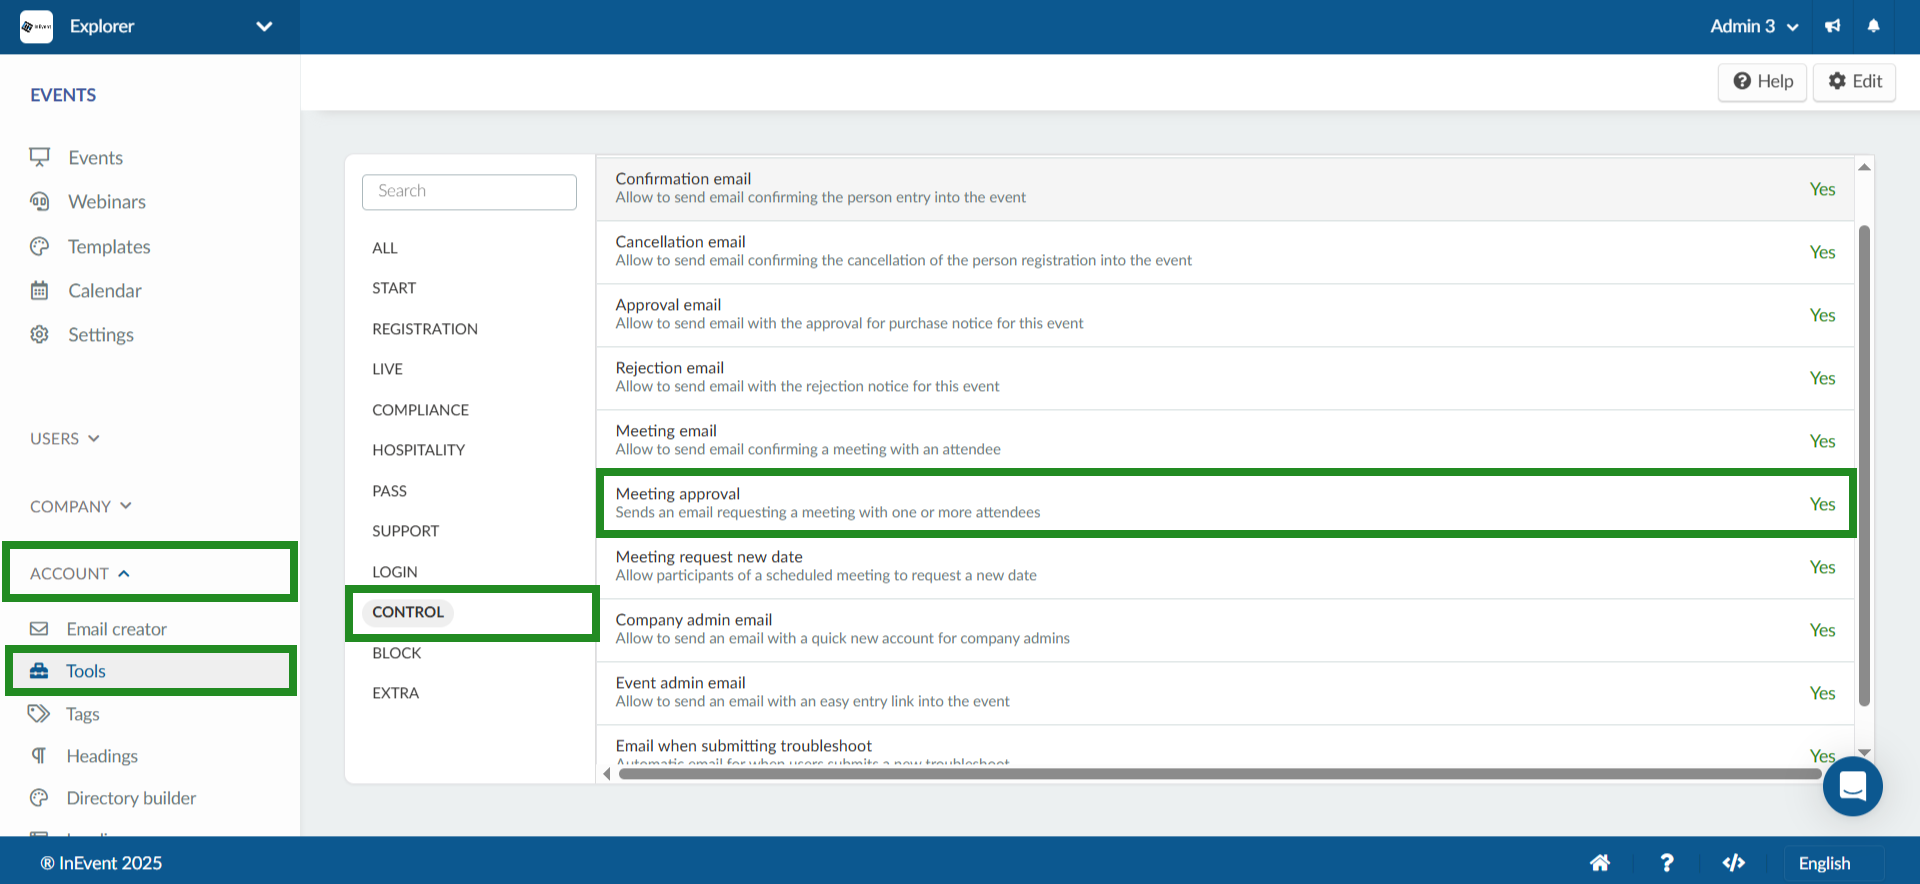
Task: Open Settings in the sidebar
Action: tap(100, 335)
